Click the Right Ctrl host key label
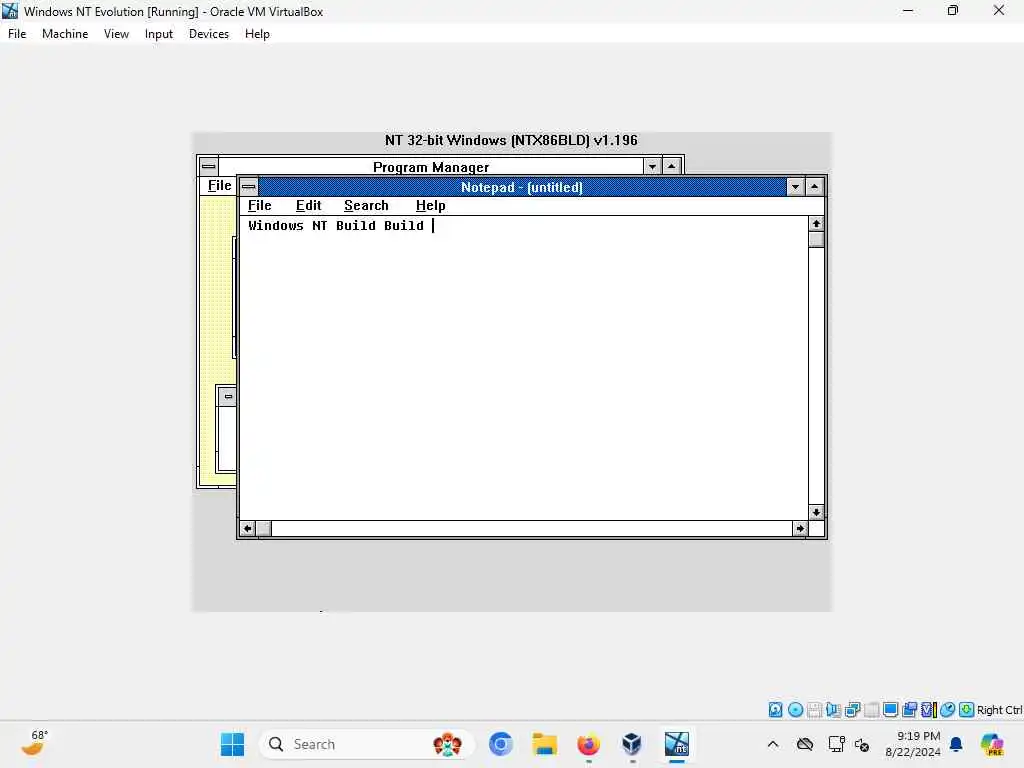 coord(999,710)
